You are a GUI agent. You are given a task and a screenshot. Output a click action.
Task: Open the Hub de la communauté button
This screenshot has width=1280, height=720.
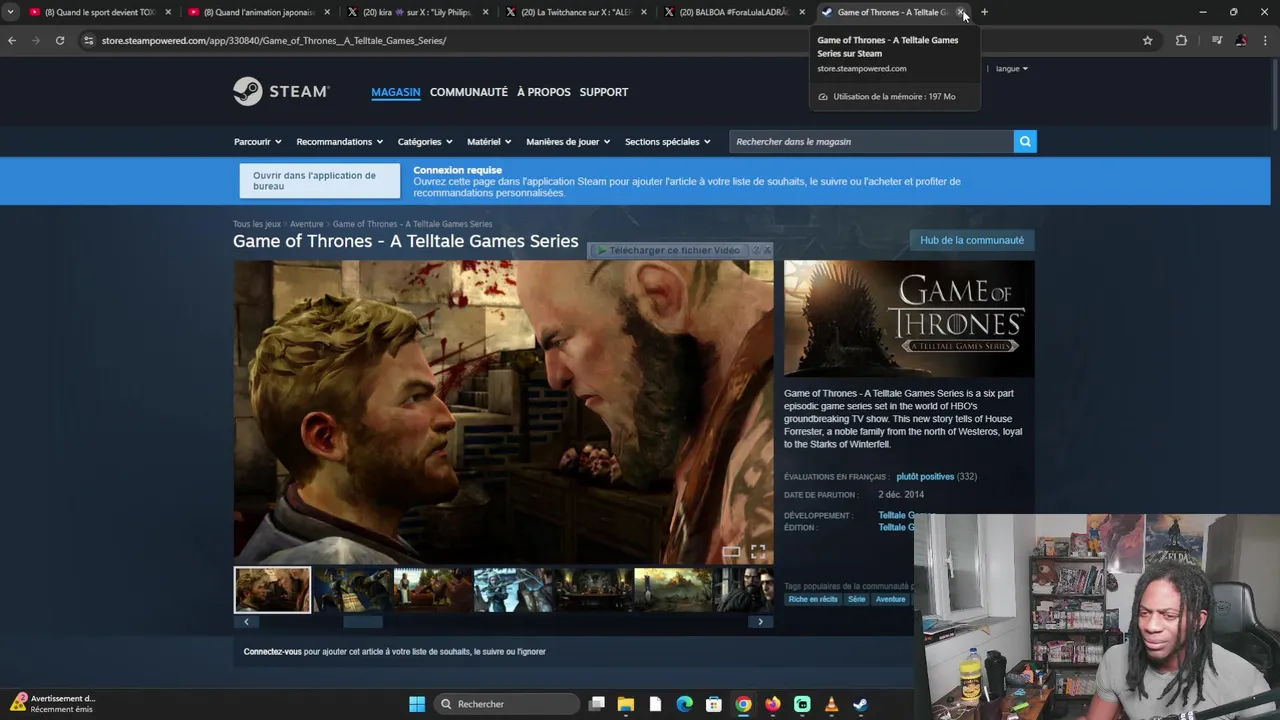tap(972, 240)
